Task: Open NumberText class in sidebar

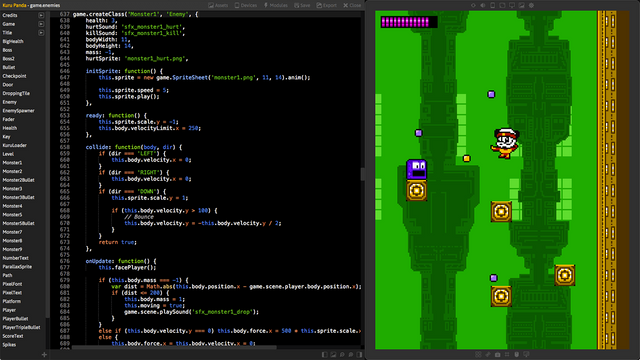Action: point(16,258)
